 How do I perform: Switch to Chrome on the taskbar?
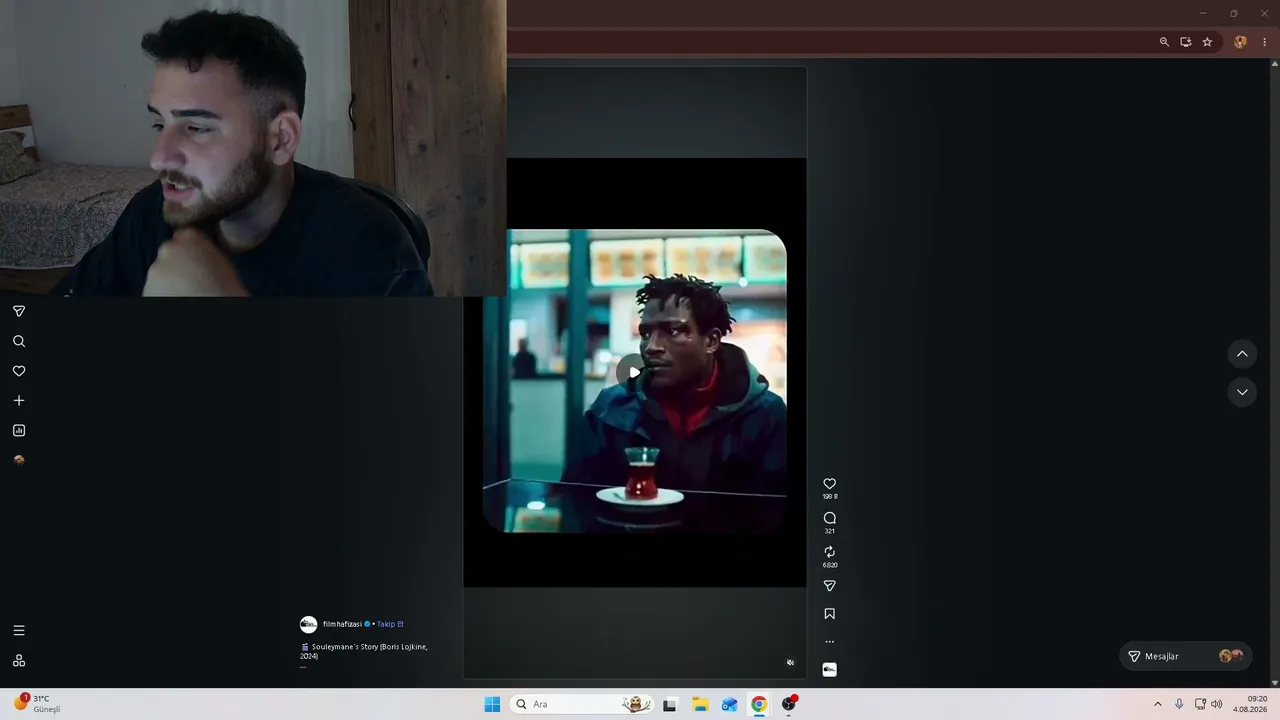759,704
